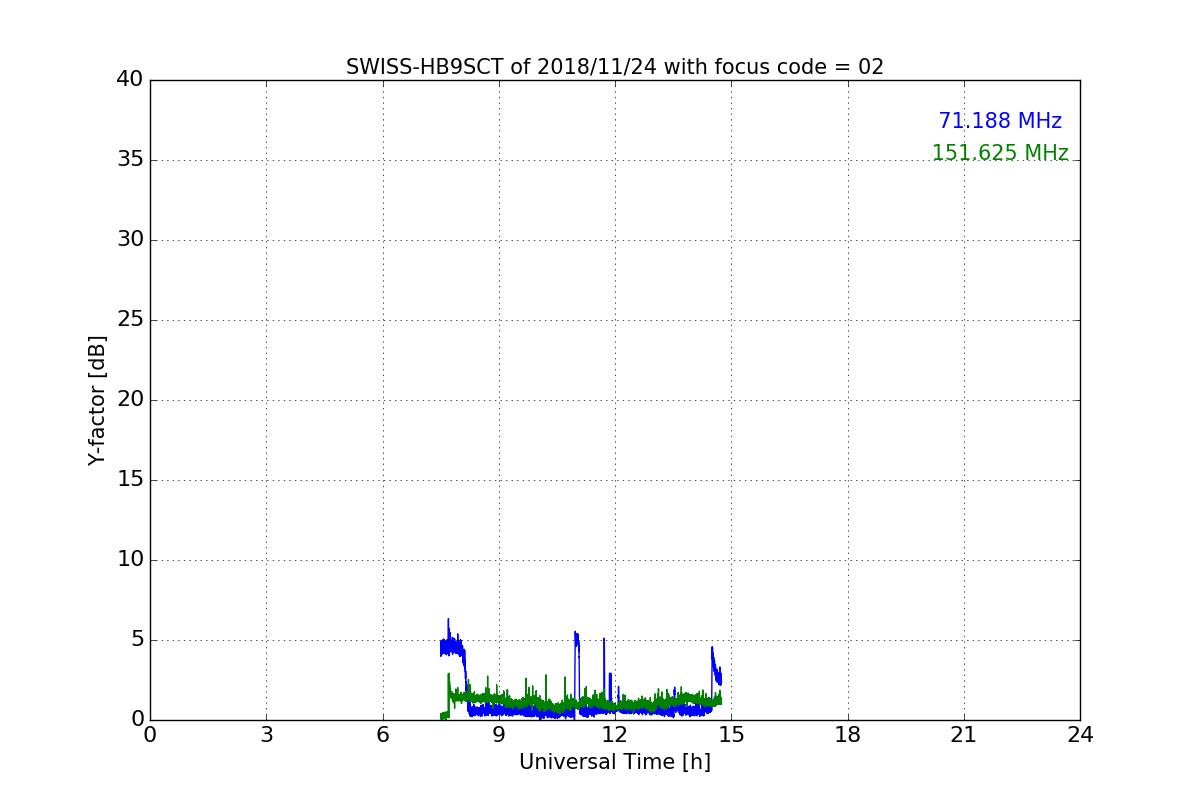Click y-axis tick value 25
Image resolution: width=1200 pixels, height=800 pixels.
130,320
